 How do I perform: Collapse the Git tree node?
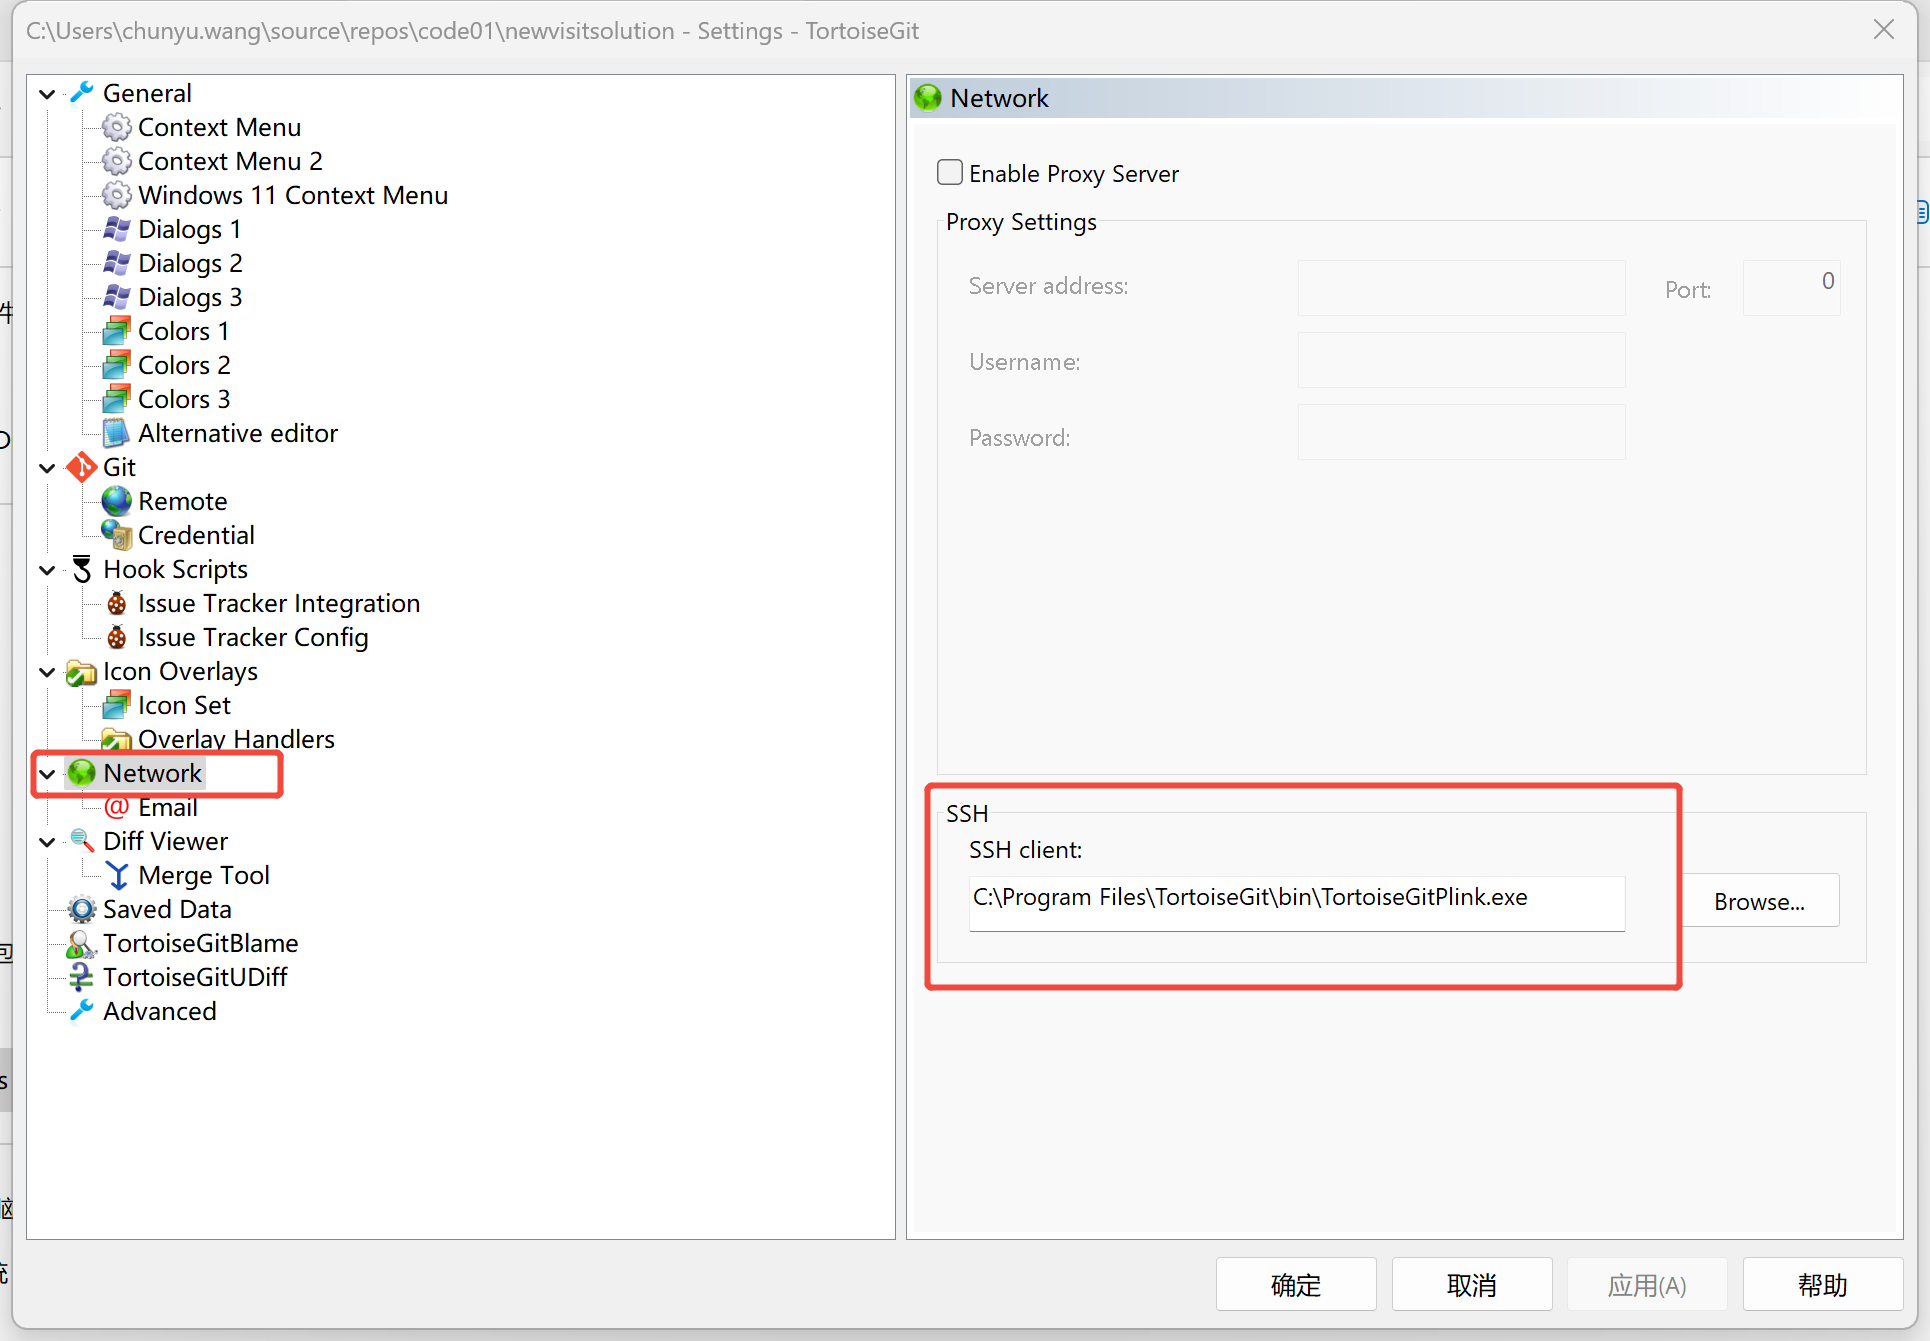click(47, 468)
